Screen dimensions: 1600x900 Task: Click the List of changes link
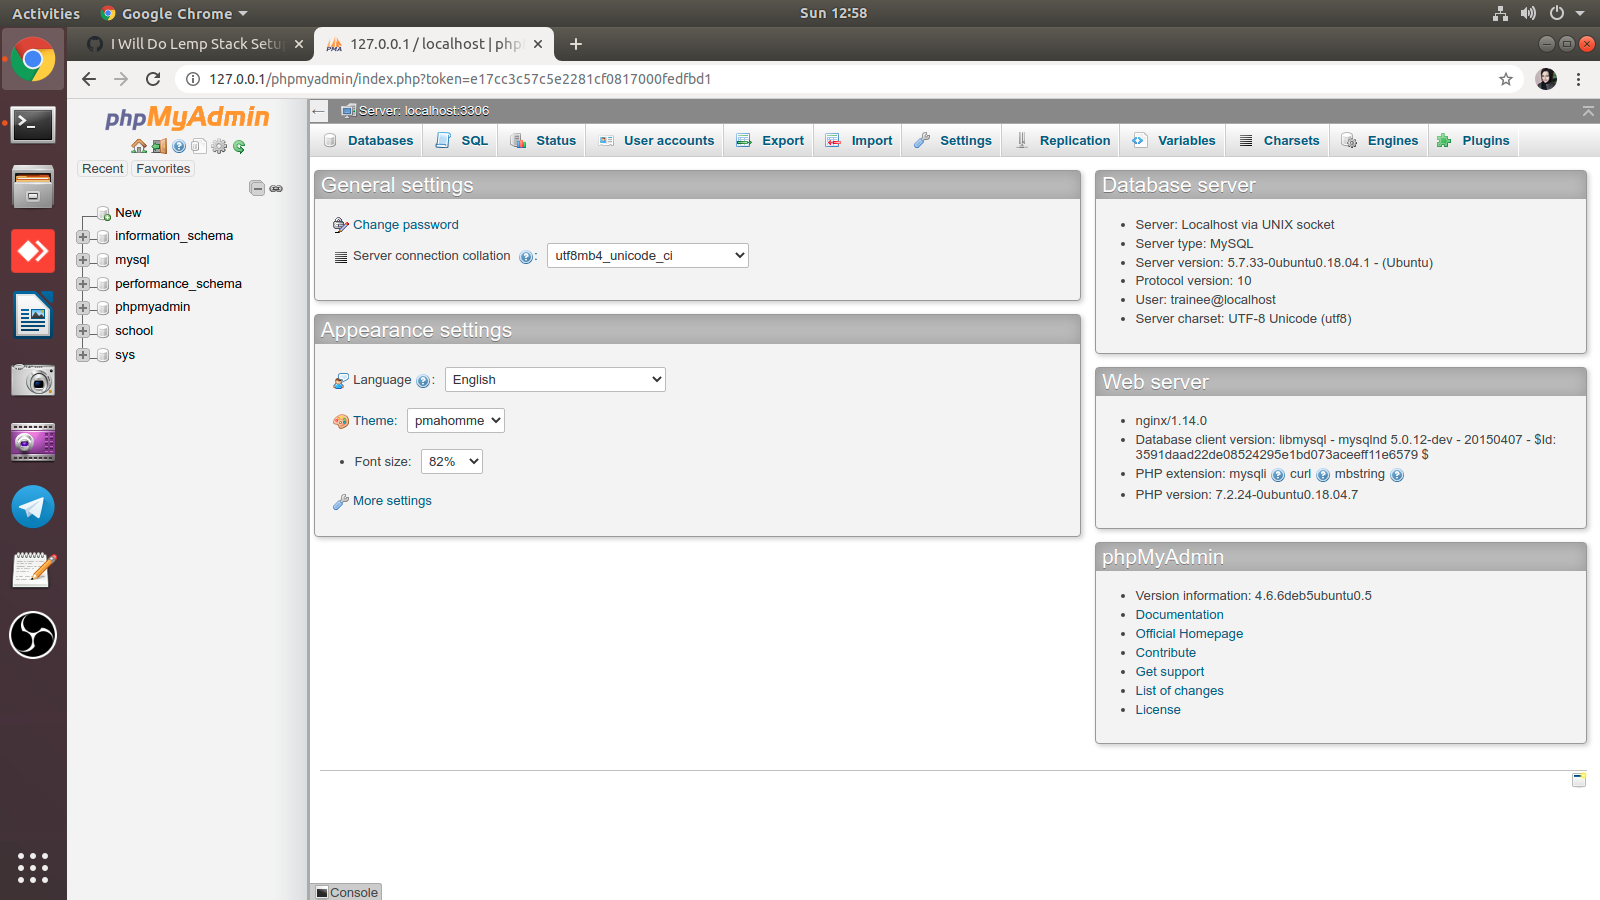[1179, 691]
